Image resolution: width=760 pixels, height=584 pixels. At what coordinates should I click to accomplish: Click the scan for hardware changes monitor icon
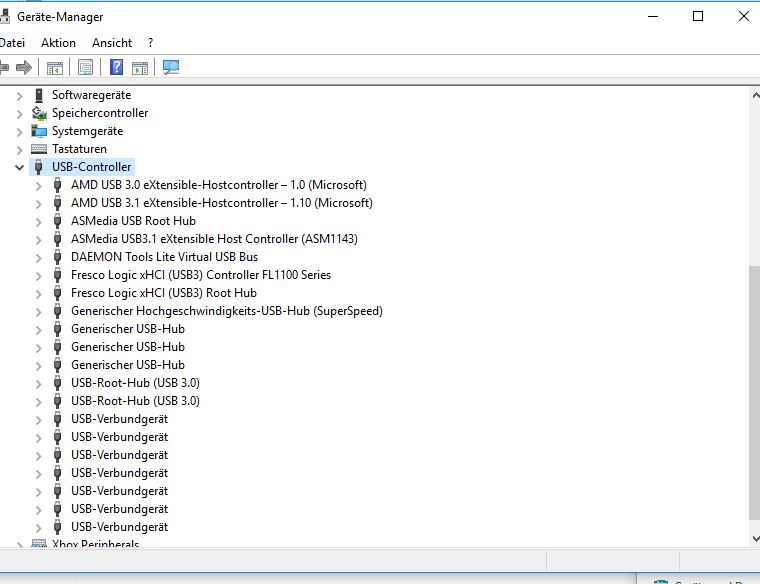(171, 67)
